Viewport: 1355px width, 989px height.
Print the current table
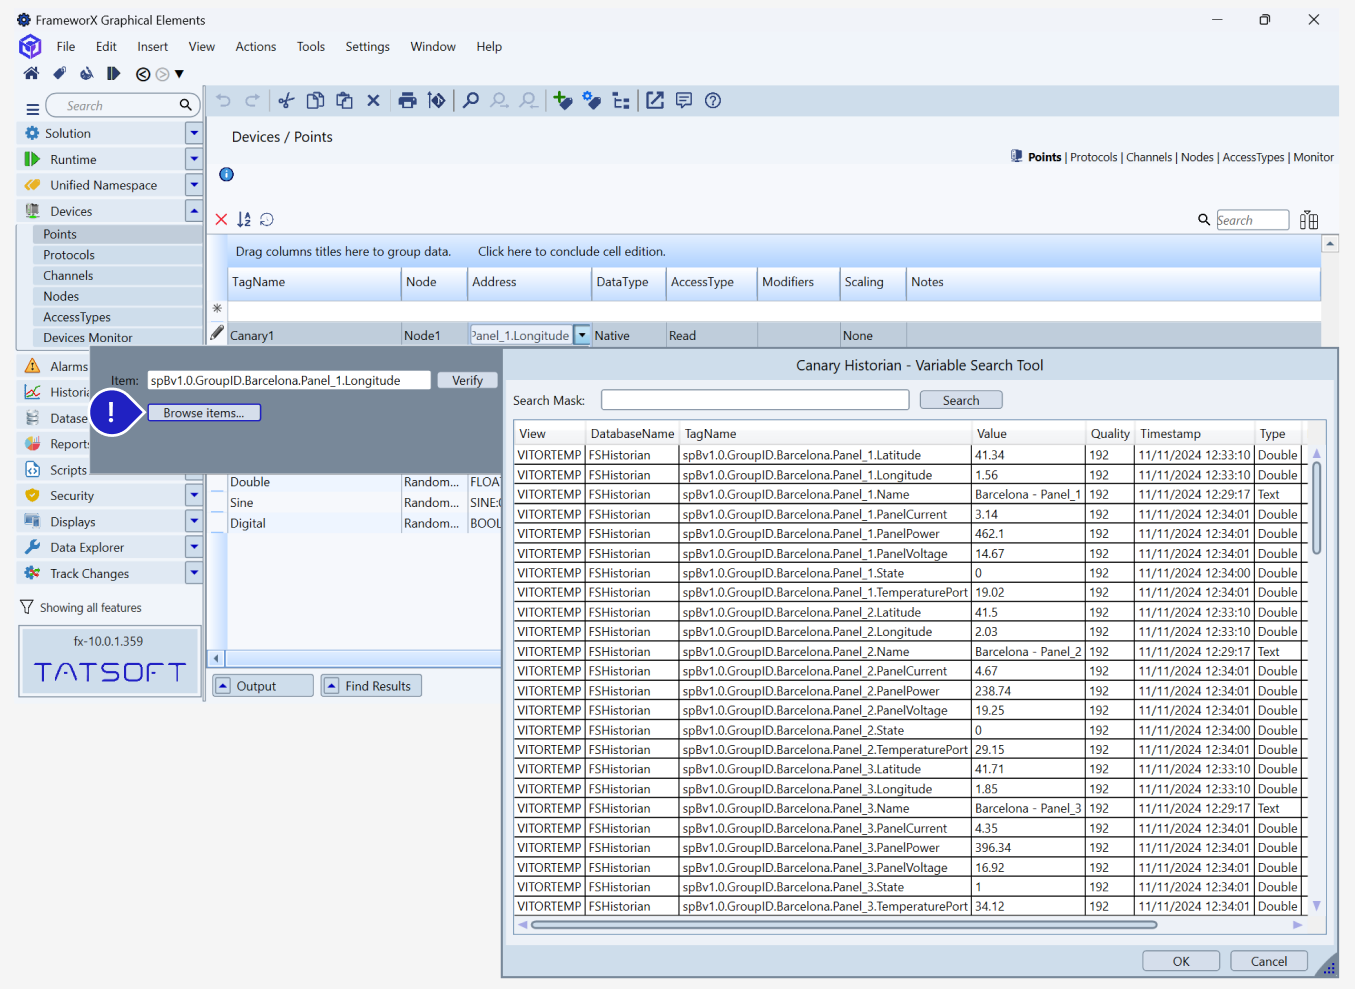[x=407, y=100]
